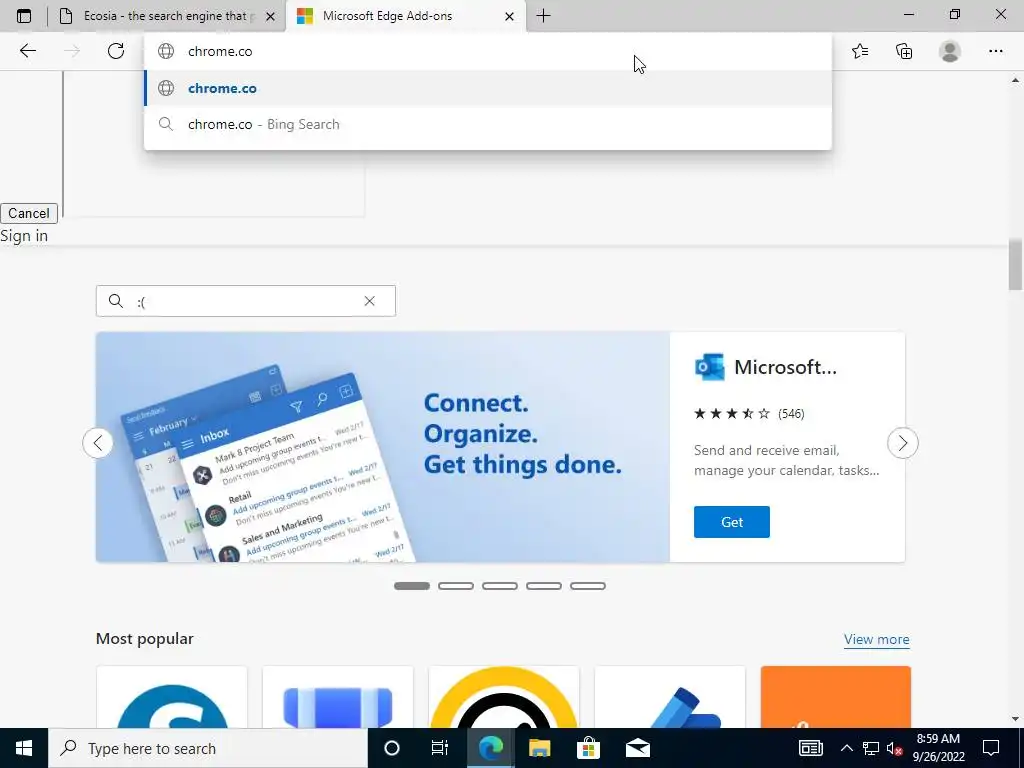Click the muted volume tray icon
The width and height of the screenshot is (1024, 768).
[x=894, y=748]
